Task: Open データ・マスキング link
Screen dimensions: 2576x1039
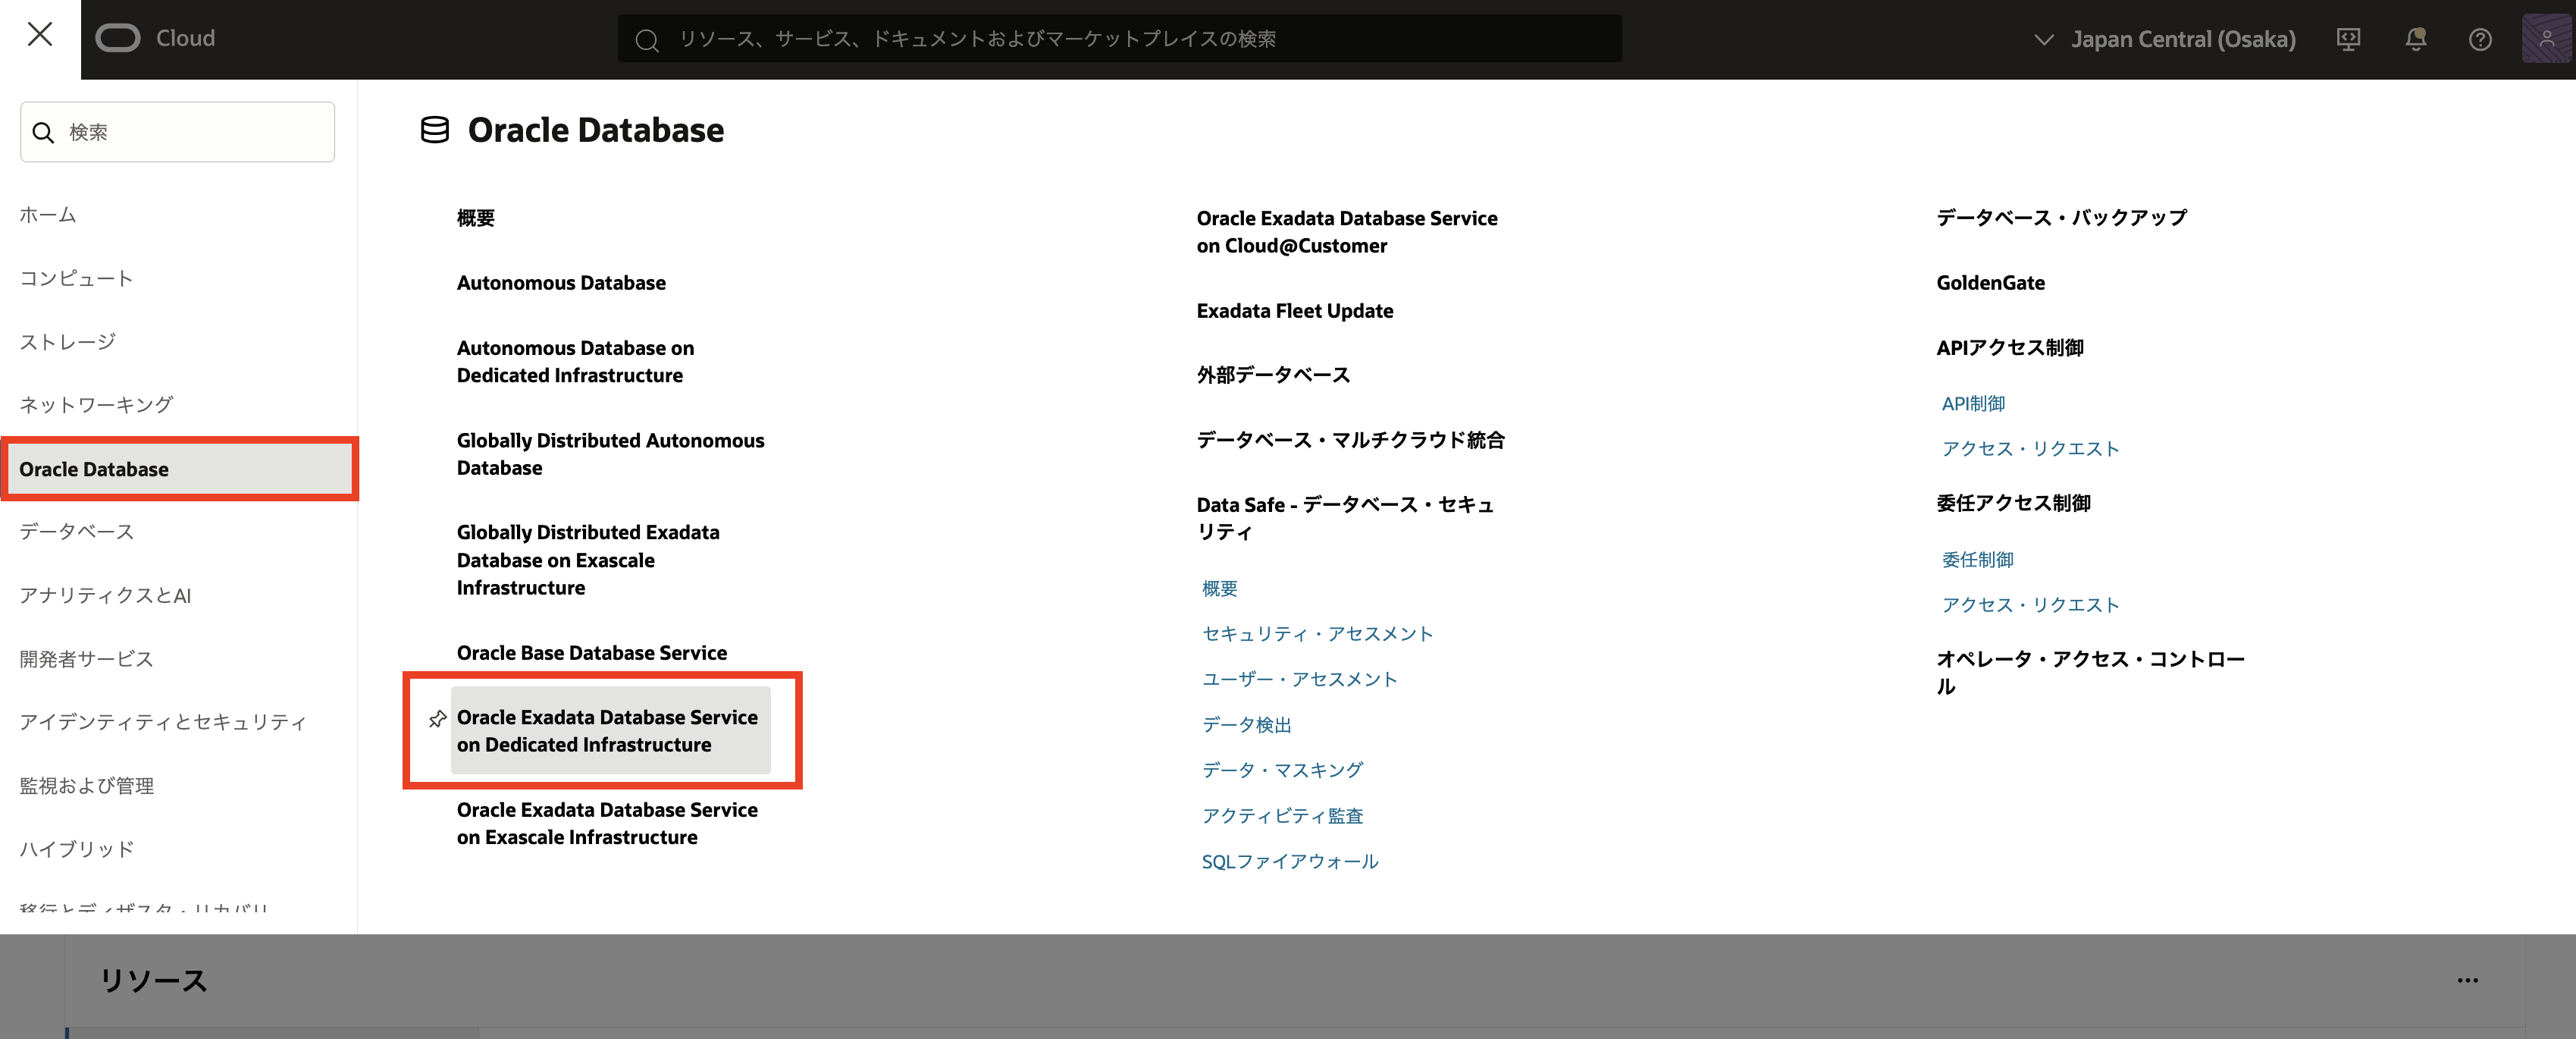Action: tap(1282, 770)
